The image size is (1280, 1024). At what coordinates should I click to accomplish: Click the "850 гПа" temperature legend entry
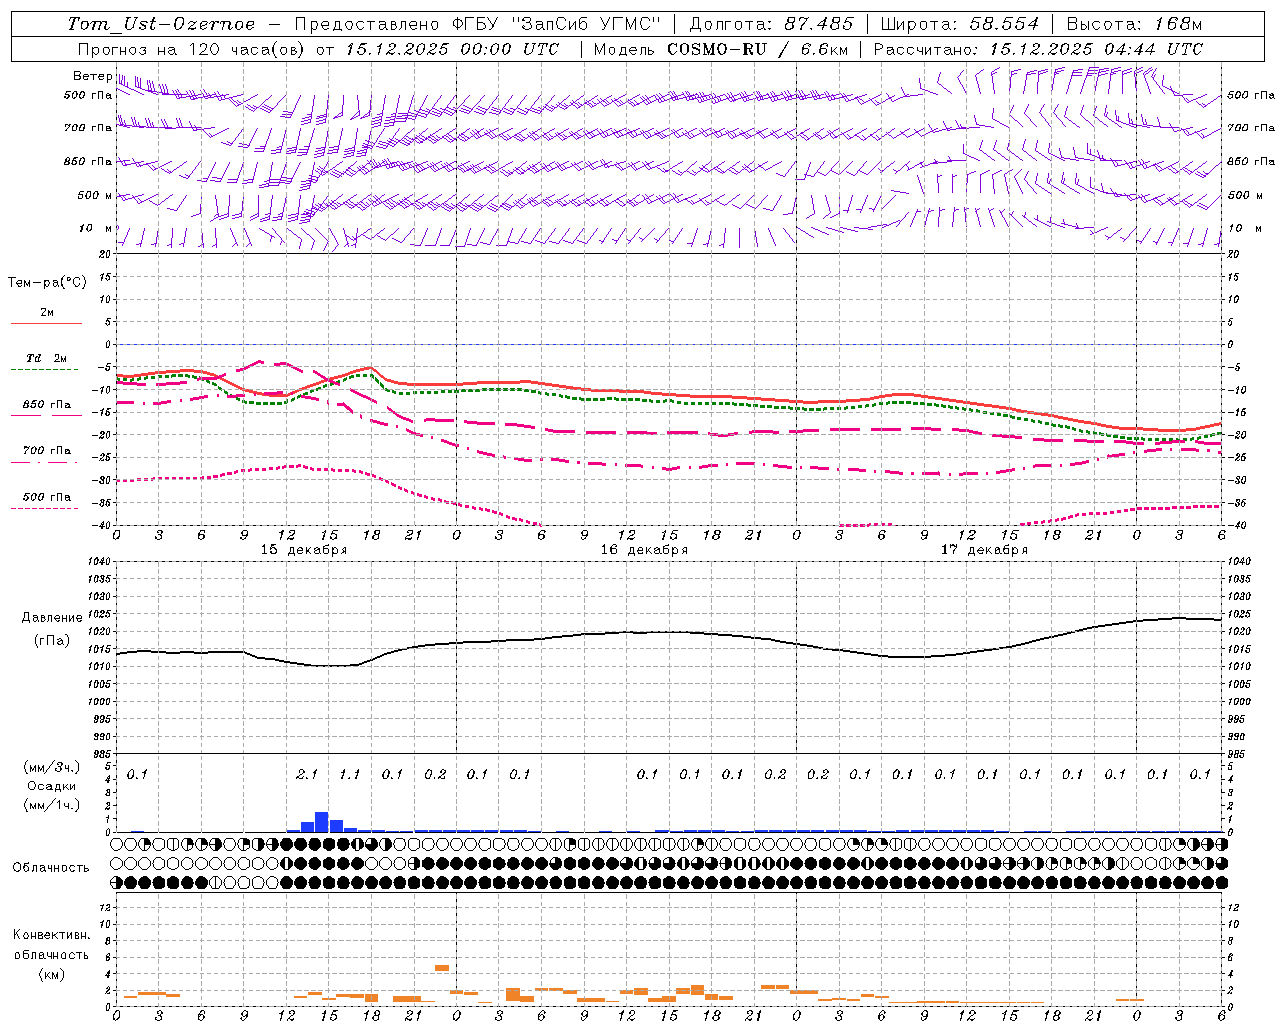pos(47,405)
